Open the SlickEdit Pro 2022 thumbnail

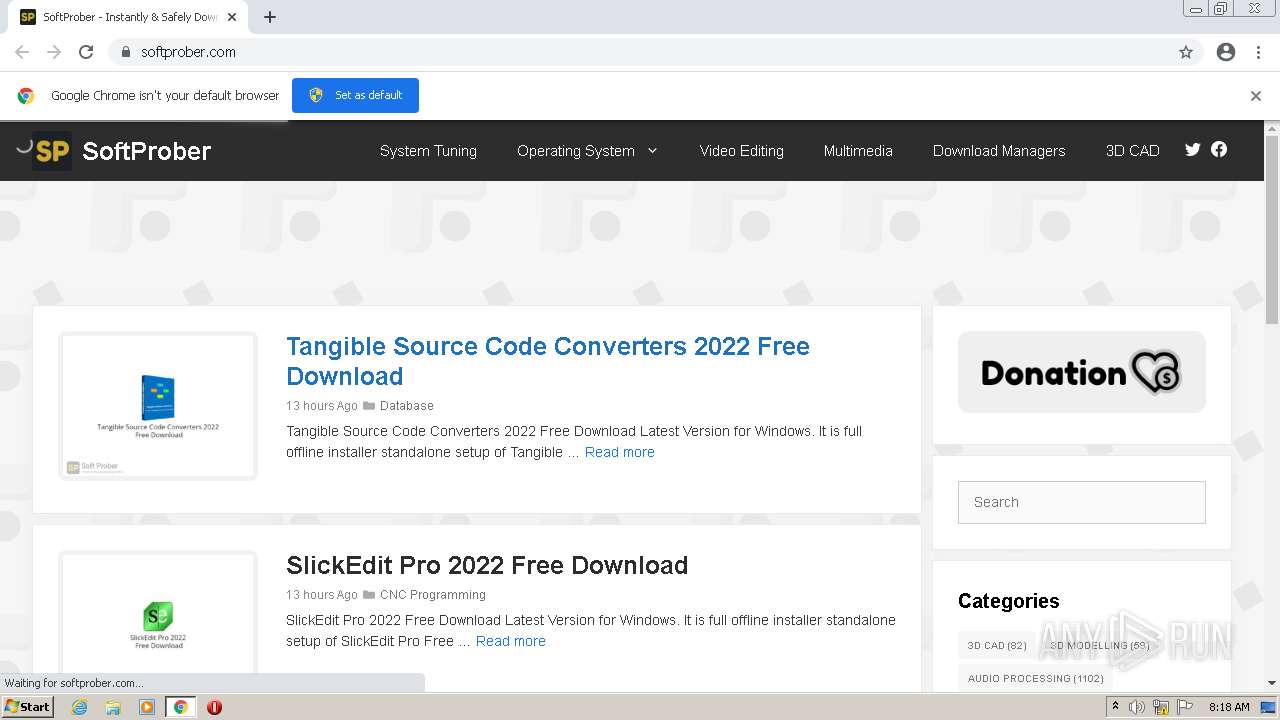pyautogui.click(x=158, y=612)
